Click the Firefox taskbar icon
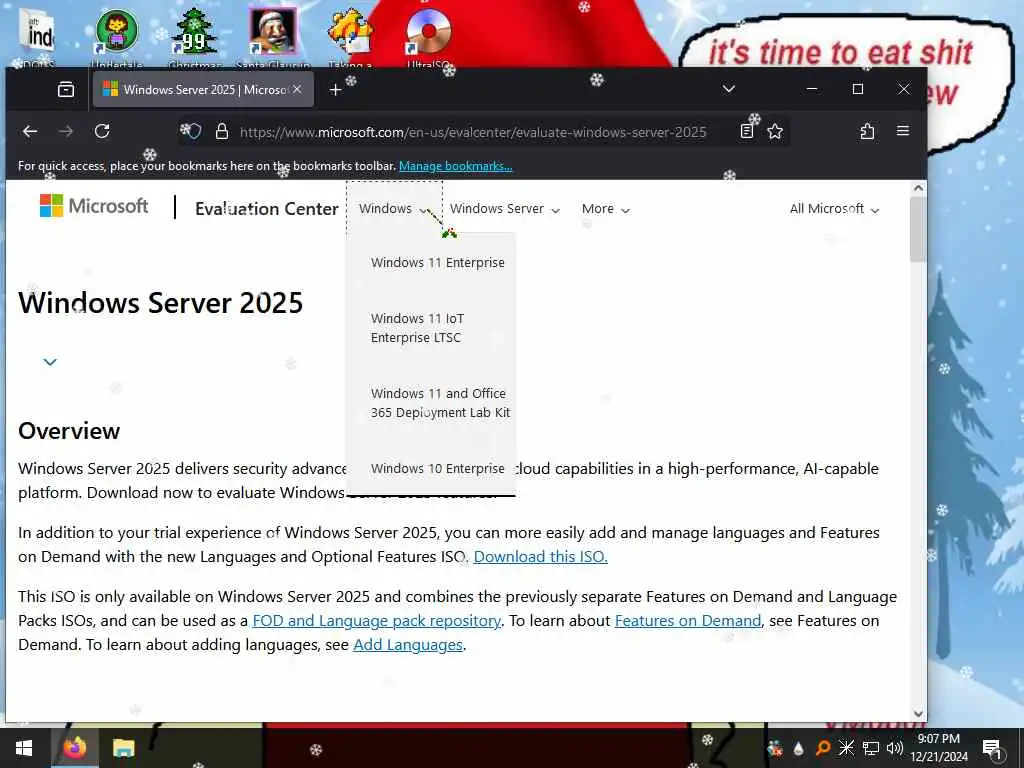This screenshot has width=1024, height=768. 74,748
